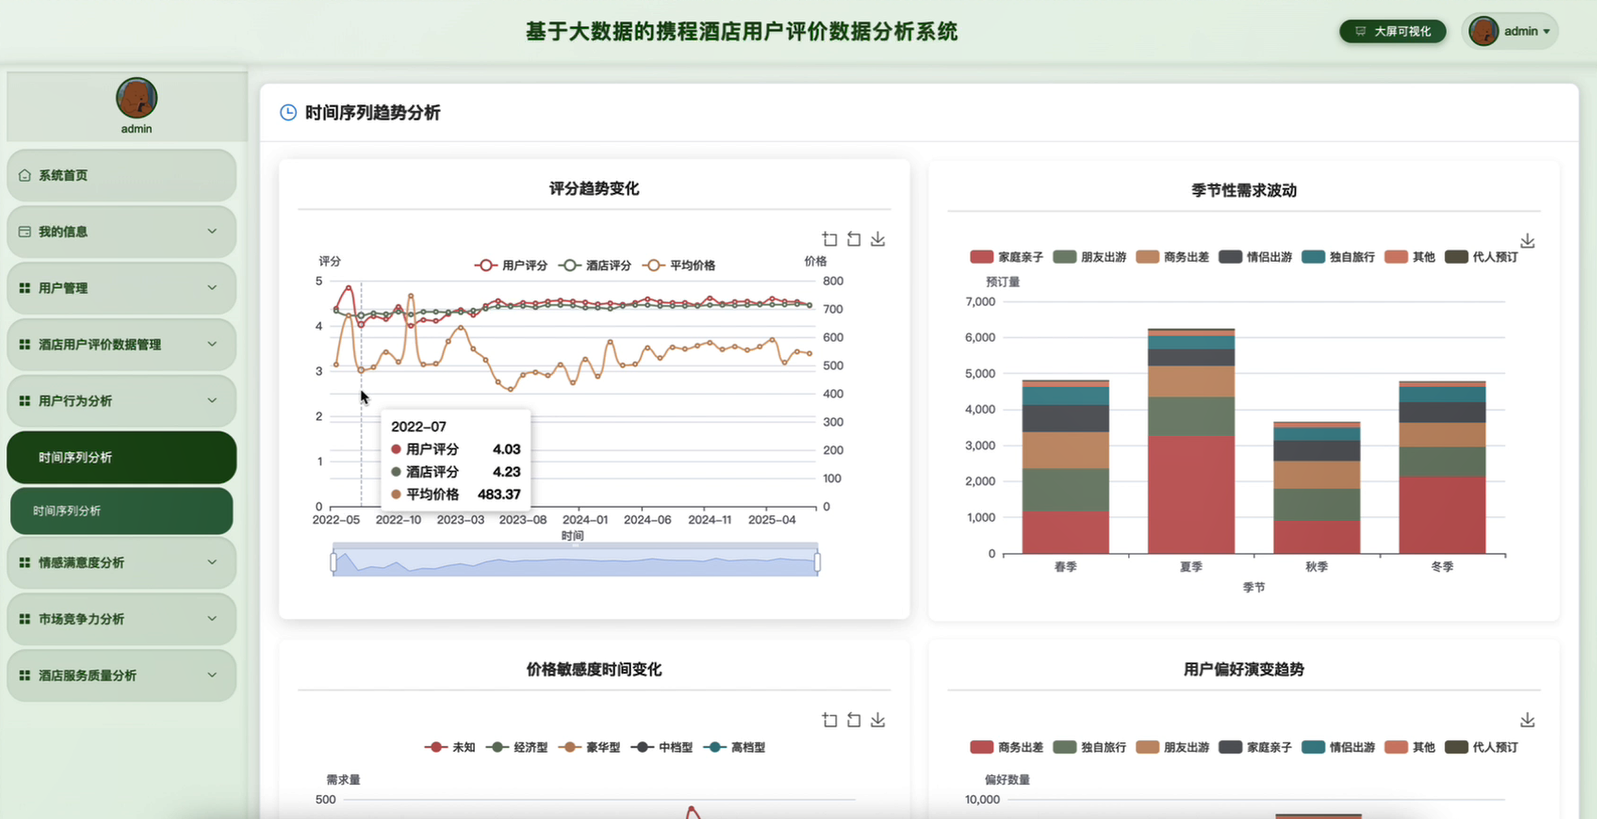Toggle 情侣出游 in seasonal demand legend
1597x819 pixels.
(1255, 257)
